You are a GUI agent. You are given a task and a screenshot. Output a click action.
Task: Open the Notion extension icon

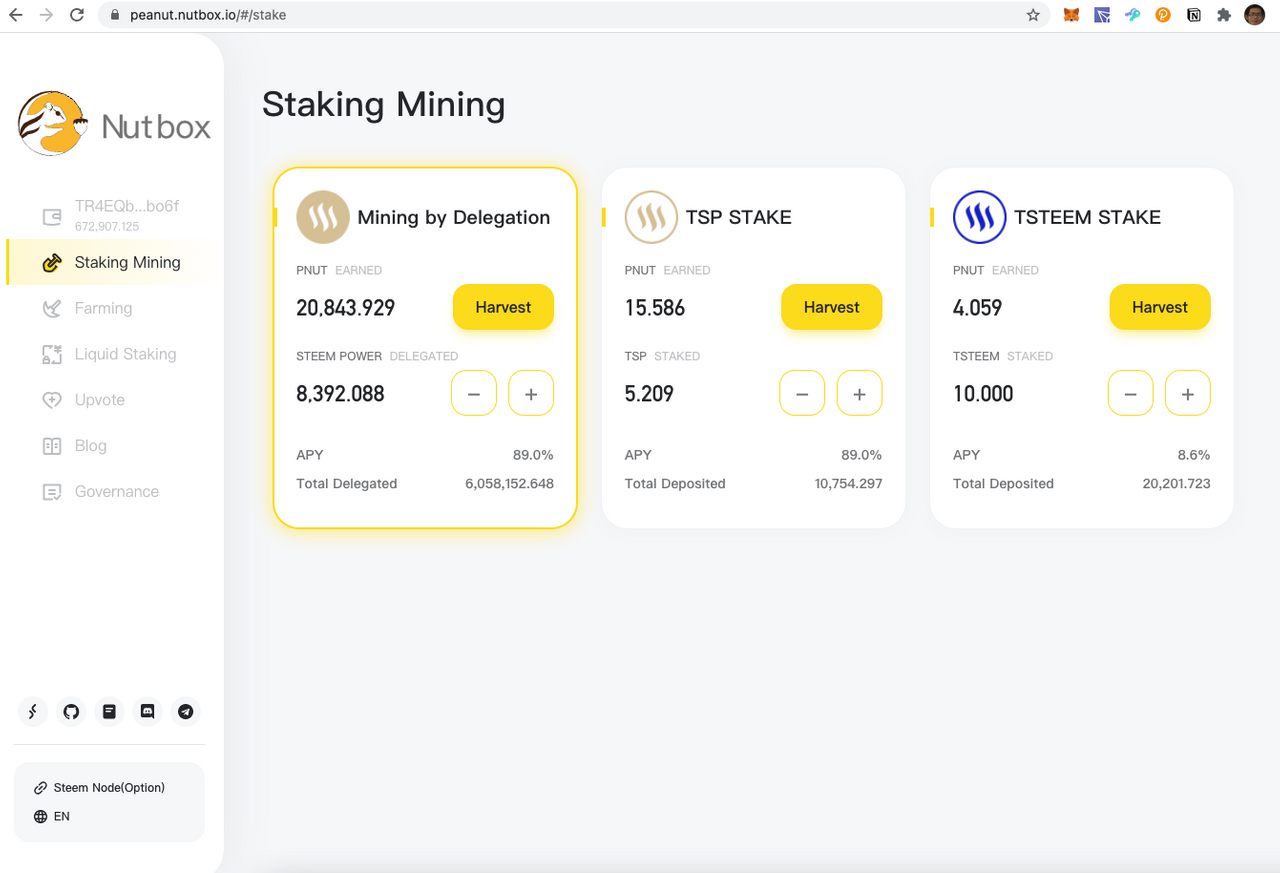tap(1193, 15)
